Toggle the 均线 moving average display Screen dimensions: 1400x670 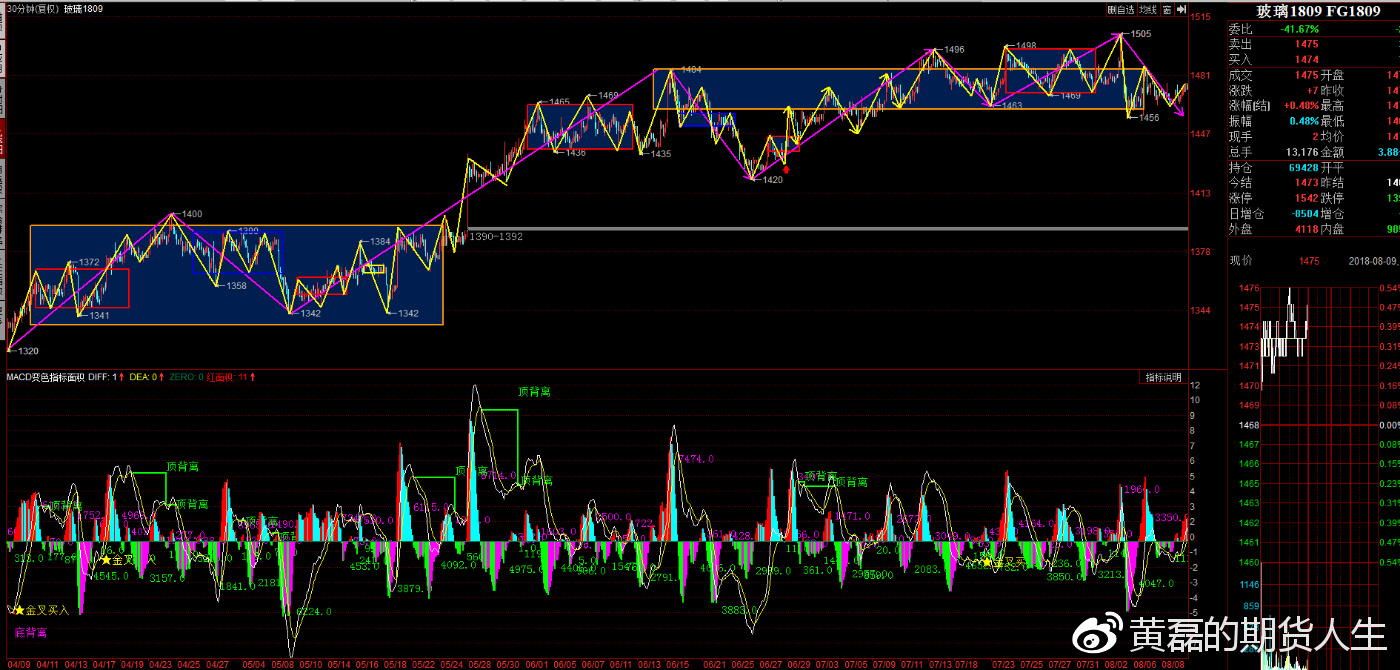(1148, 9)
